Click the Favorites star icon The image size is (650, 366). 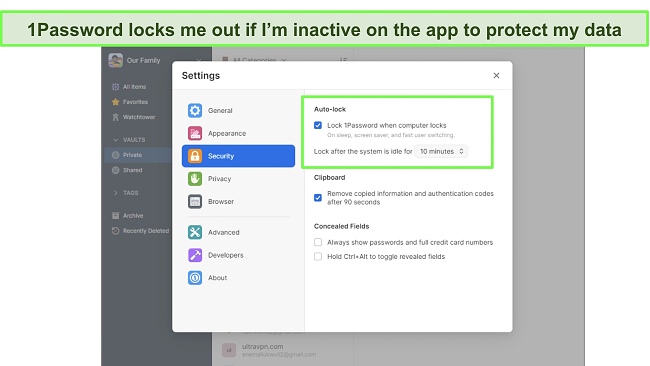[x=116, y=102]
